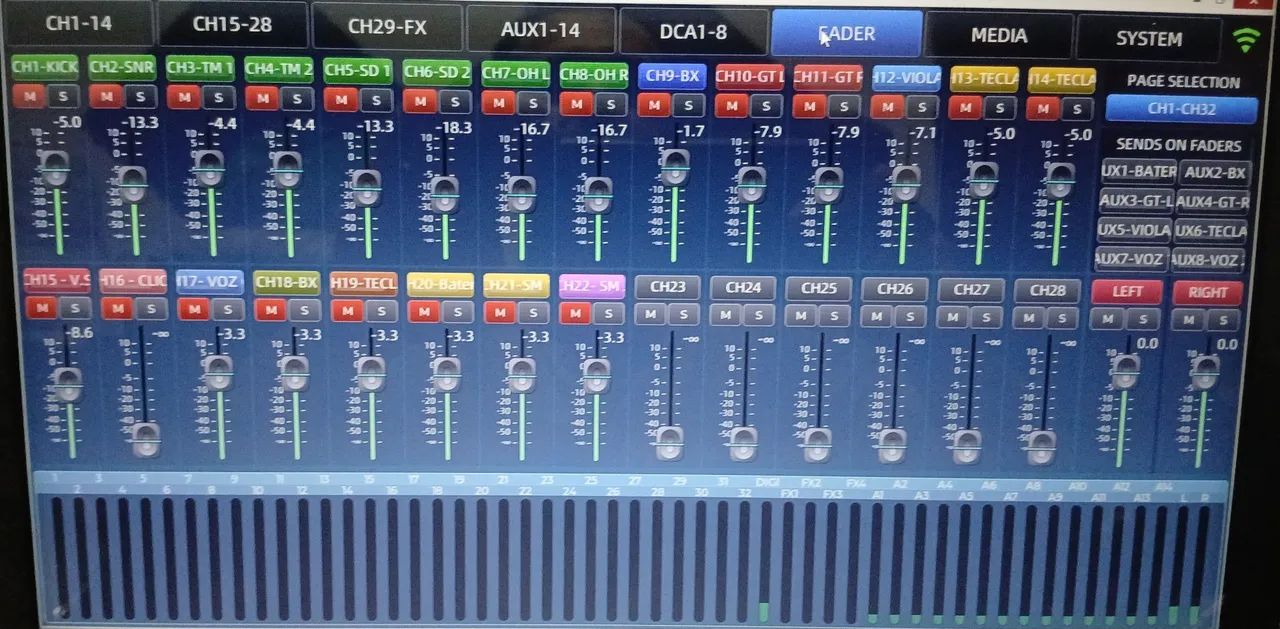The image size is (1280, 629).
Task: Solo the CH2-SNR channel
Action: pyautogui.click(x=141, y=97)
